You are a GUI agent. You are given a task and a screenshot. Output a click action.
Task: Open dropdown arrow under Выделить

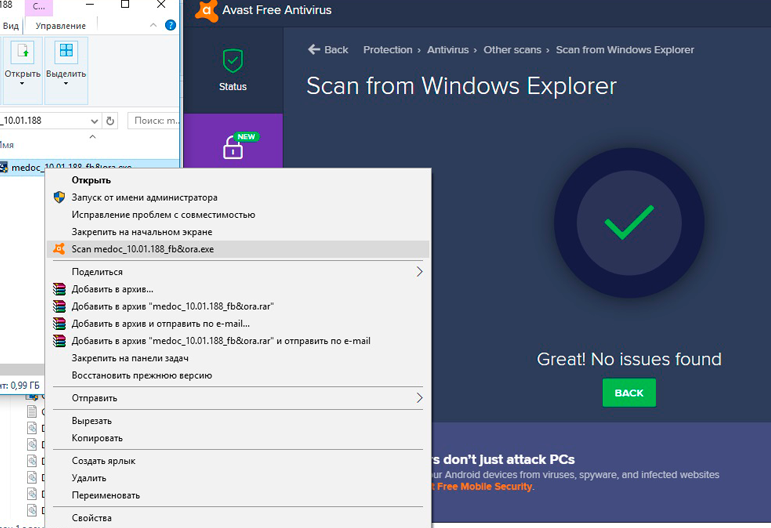point(66,84)
